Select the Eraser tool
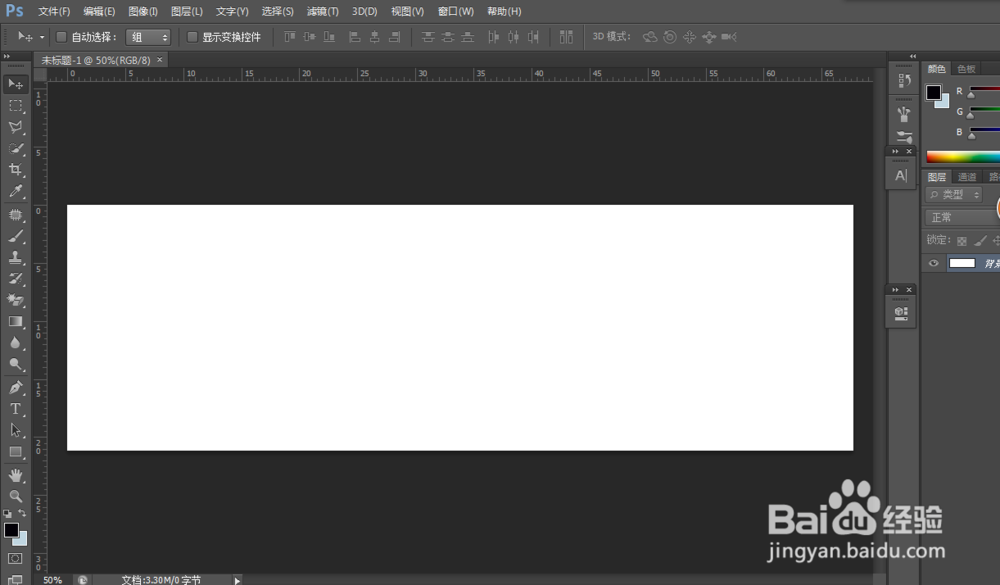This screenshot has width=1000, height=585. click(x=15, y=300)
